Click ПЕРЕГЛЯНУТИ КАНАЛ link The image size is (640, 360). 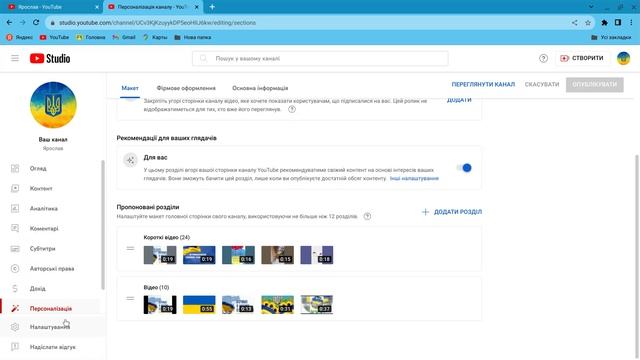pyautogui.click(x=483, y=84)
